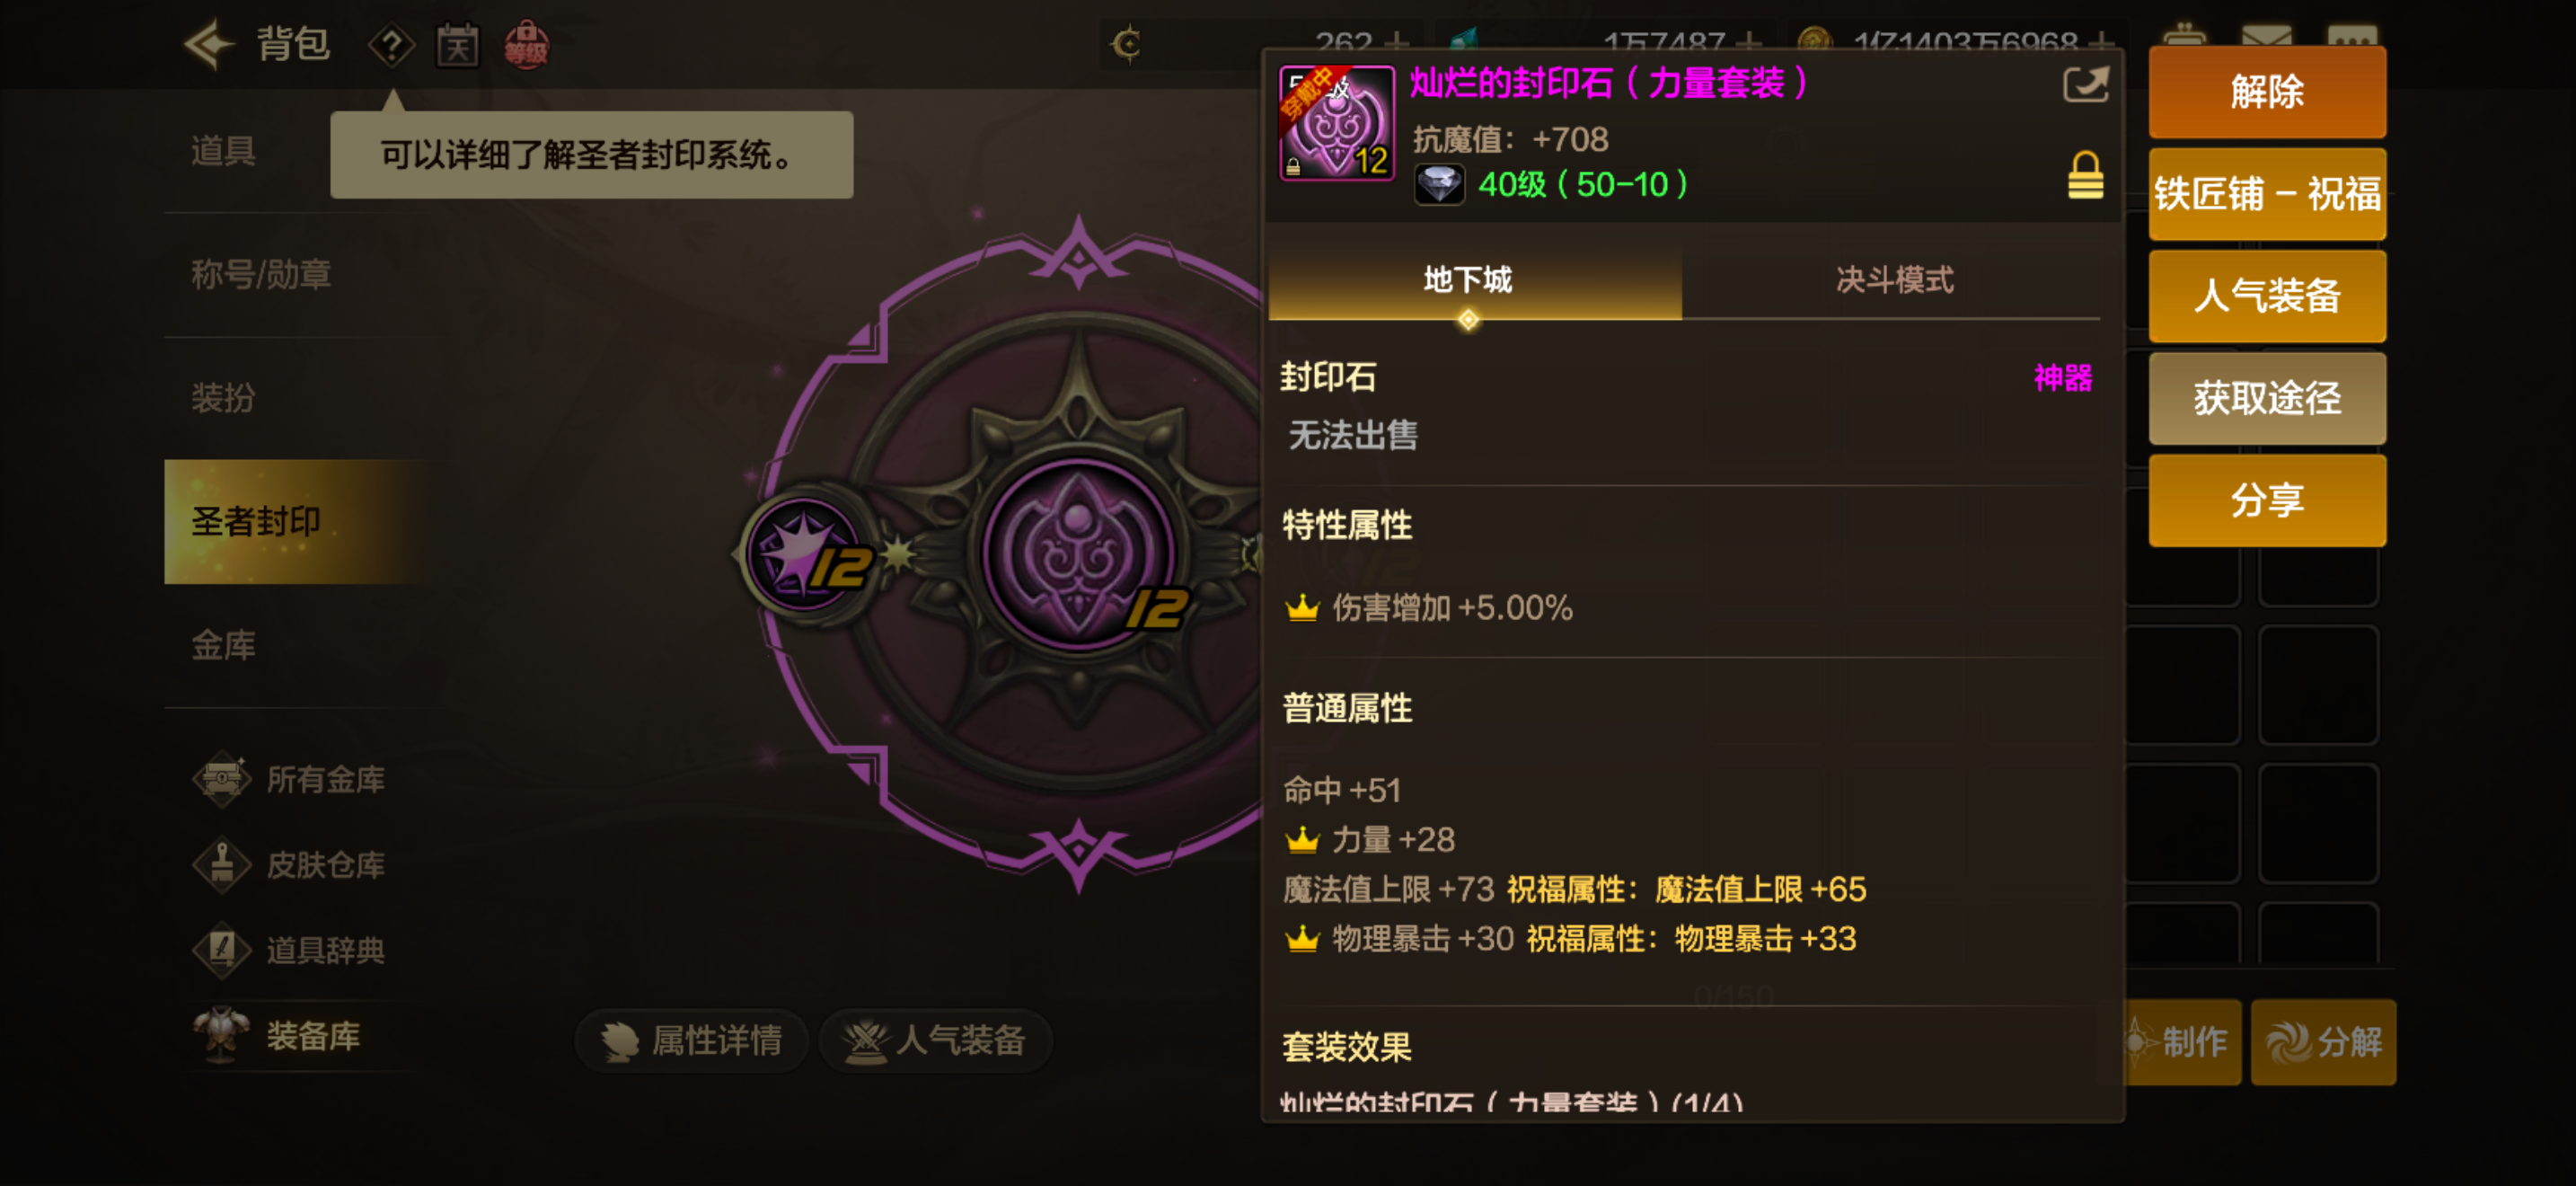Select the left seal slot marked 12
The width and height of the screenshot is (2576, 1186).
click(806, 555)
